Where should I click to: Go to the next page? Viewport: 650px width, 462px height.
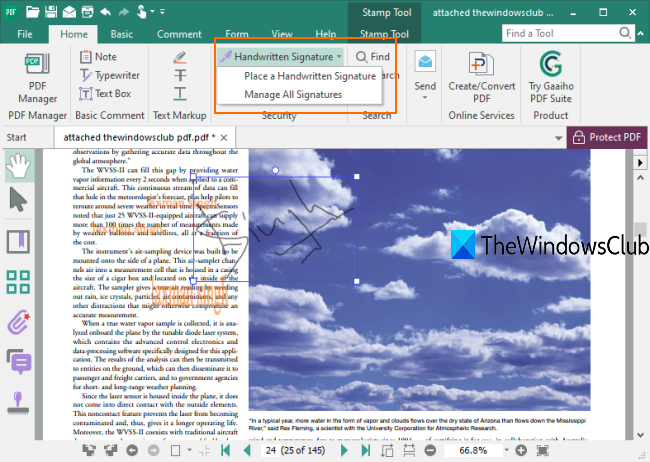(344, 450)
